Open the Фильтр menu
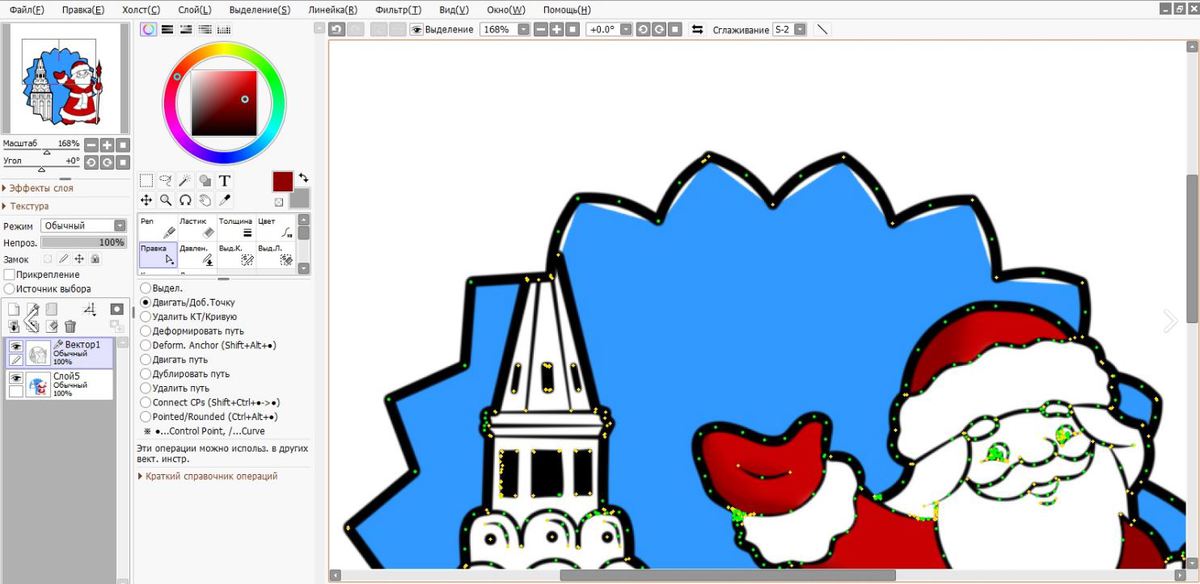 coord(398,10)
